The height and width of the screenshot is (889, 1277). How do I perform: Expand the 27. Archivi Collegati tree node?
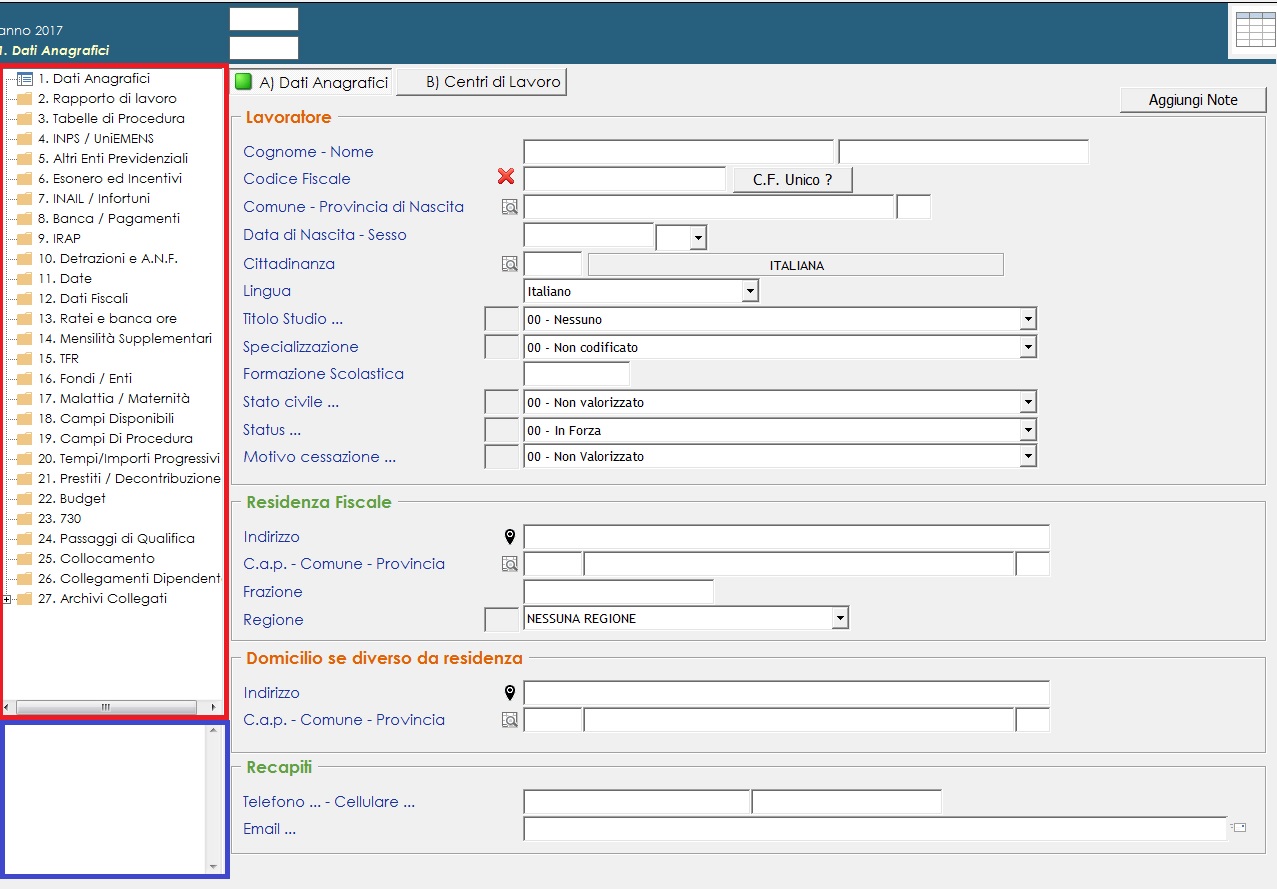coord(8,599)
